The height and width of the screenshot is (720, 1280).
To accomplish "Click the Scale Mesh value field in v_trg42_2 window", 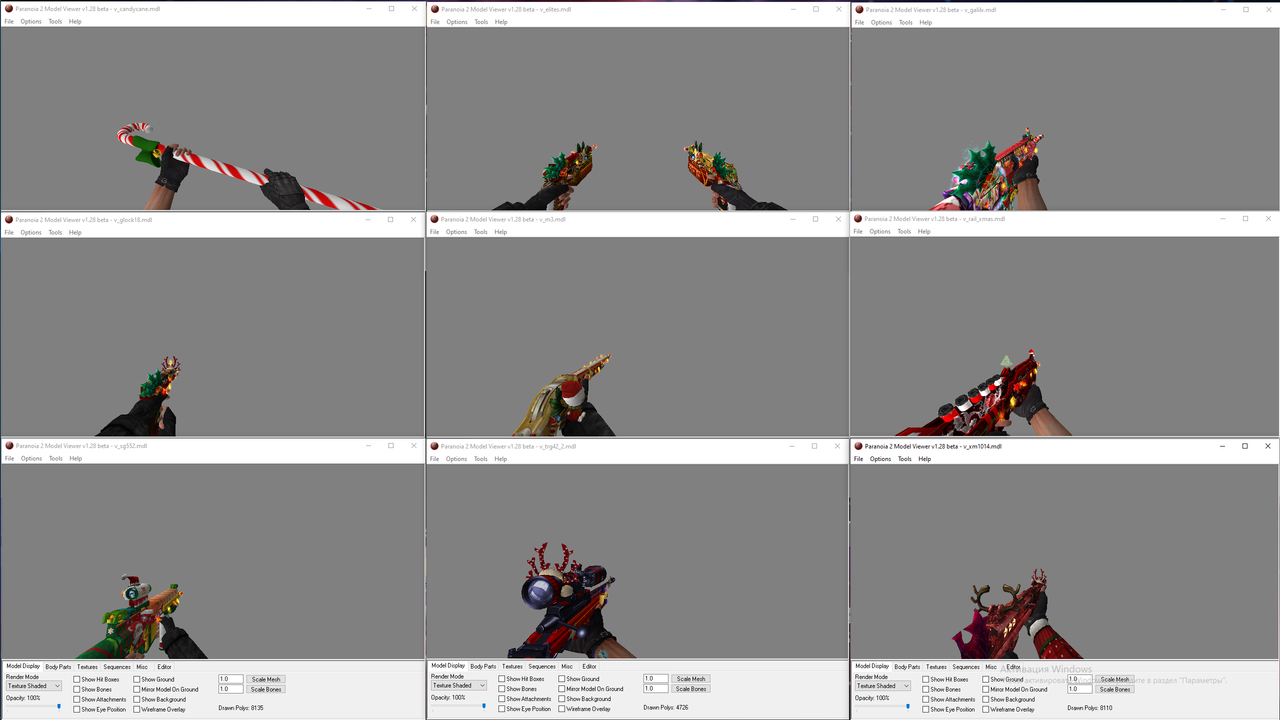I will coord(656,679).
